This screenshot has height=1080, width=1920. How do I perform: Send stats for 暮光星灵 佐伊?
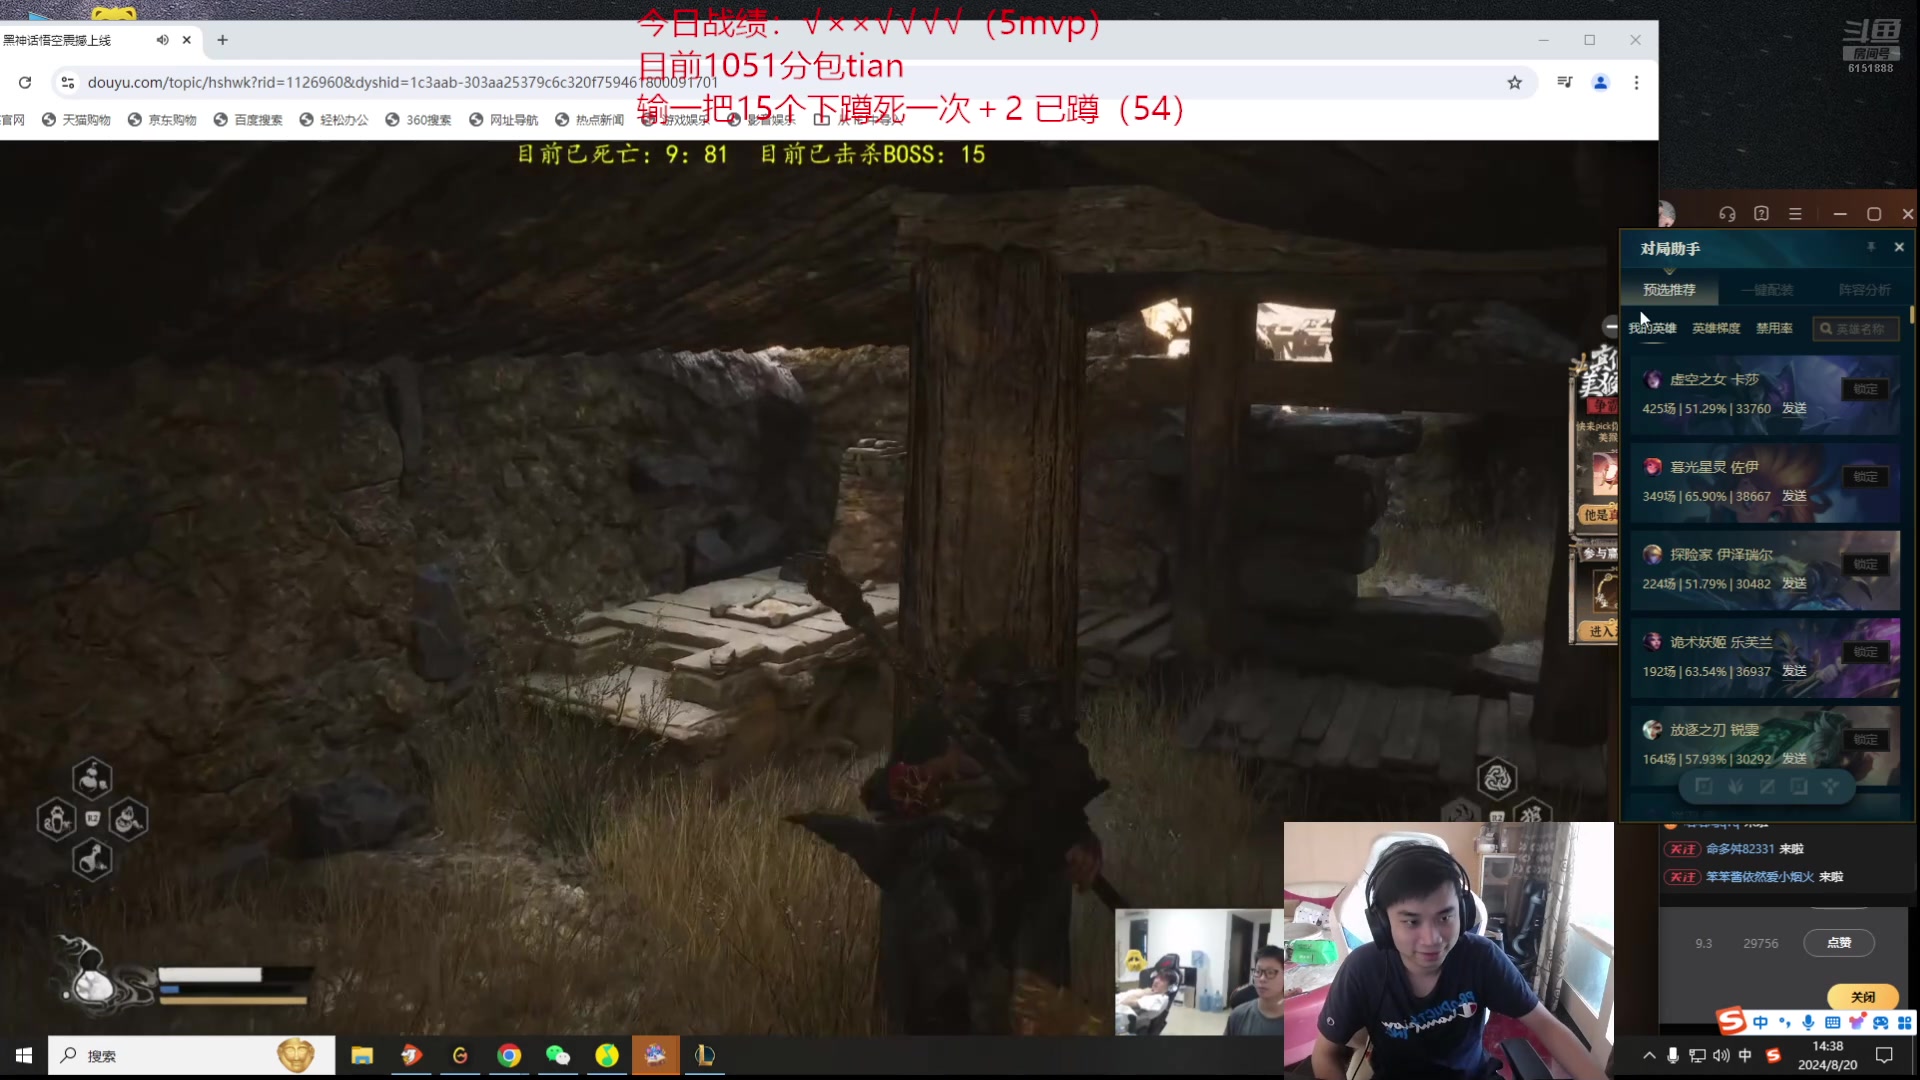(1794, 496)
